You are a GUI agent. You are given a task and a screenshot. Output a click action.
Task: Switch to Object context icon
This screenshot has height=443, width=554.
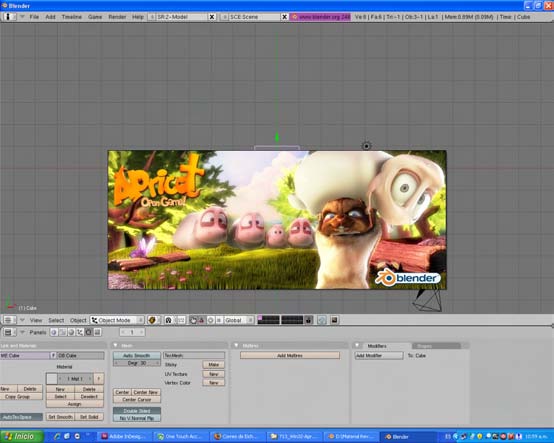[x=80, y=332]
